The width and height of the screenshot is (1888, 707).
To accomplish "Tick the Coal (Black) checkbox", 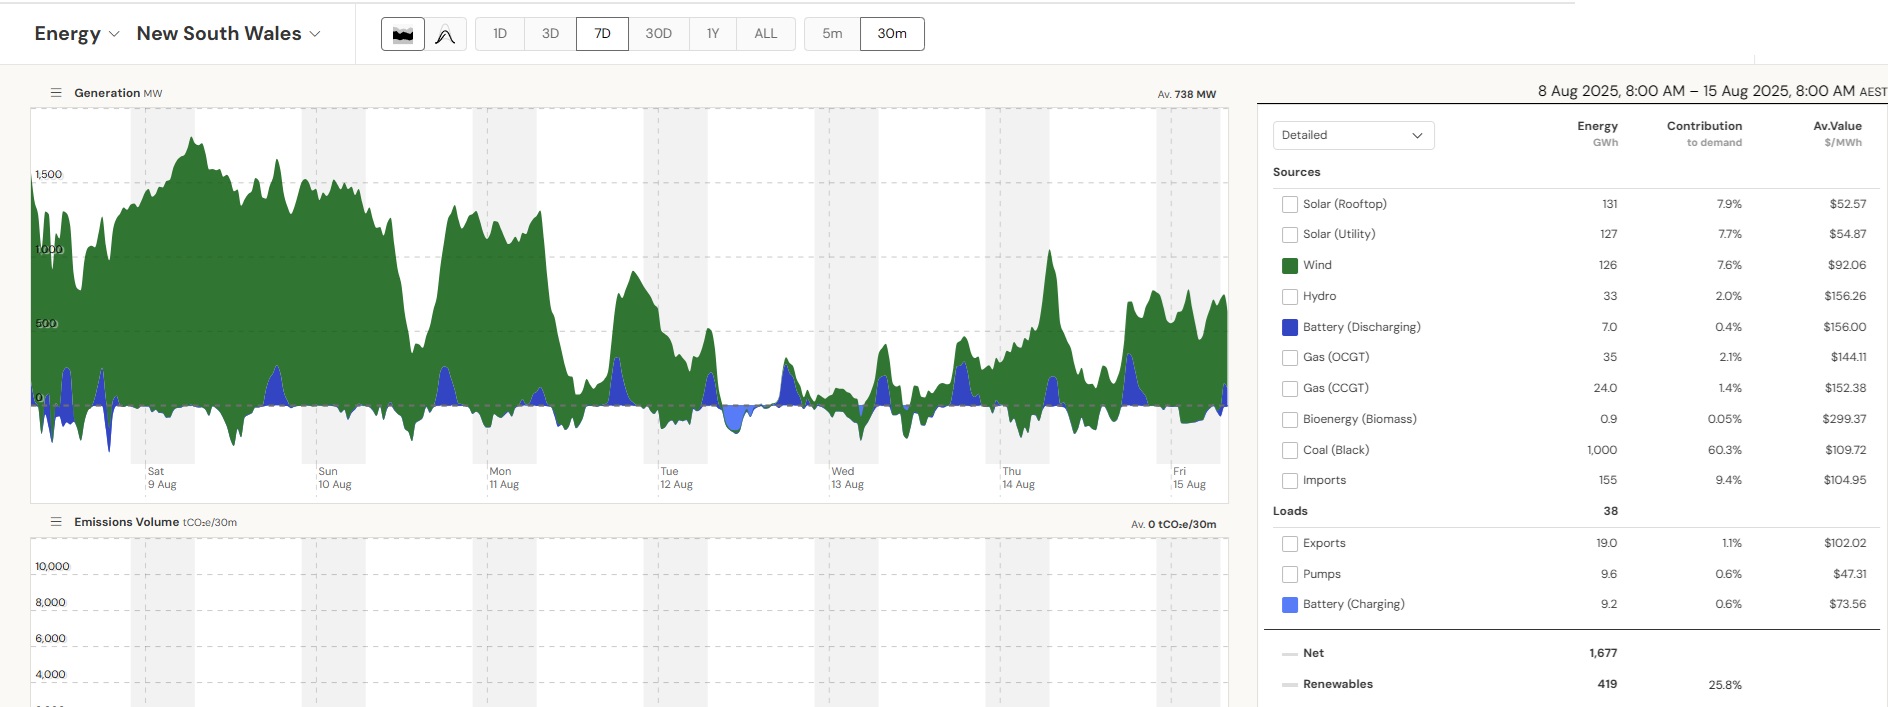I will (x=1290, y=450).
